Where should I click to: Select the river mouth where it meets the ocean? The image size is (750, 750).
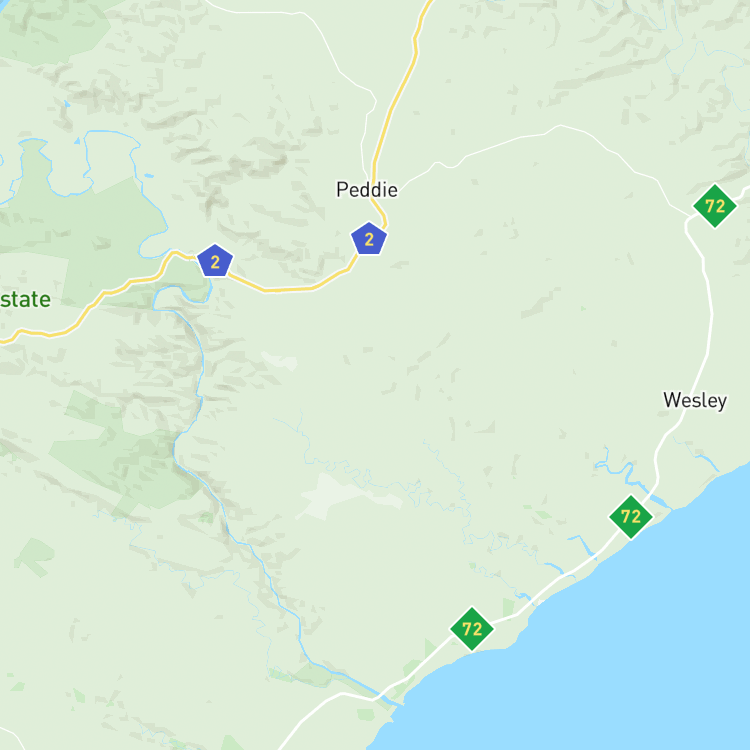tap(391, 699)
